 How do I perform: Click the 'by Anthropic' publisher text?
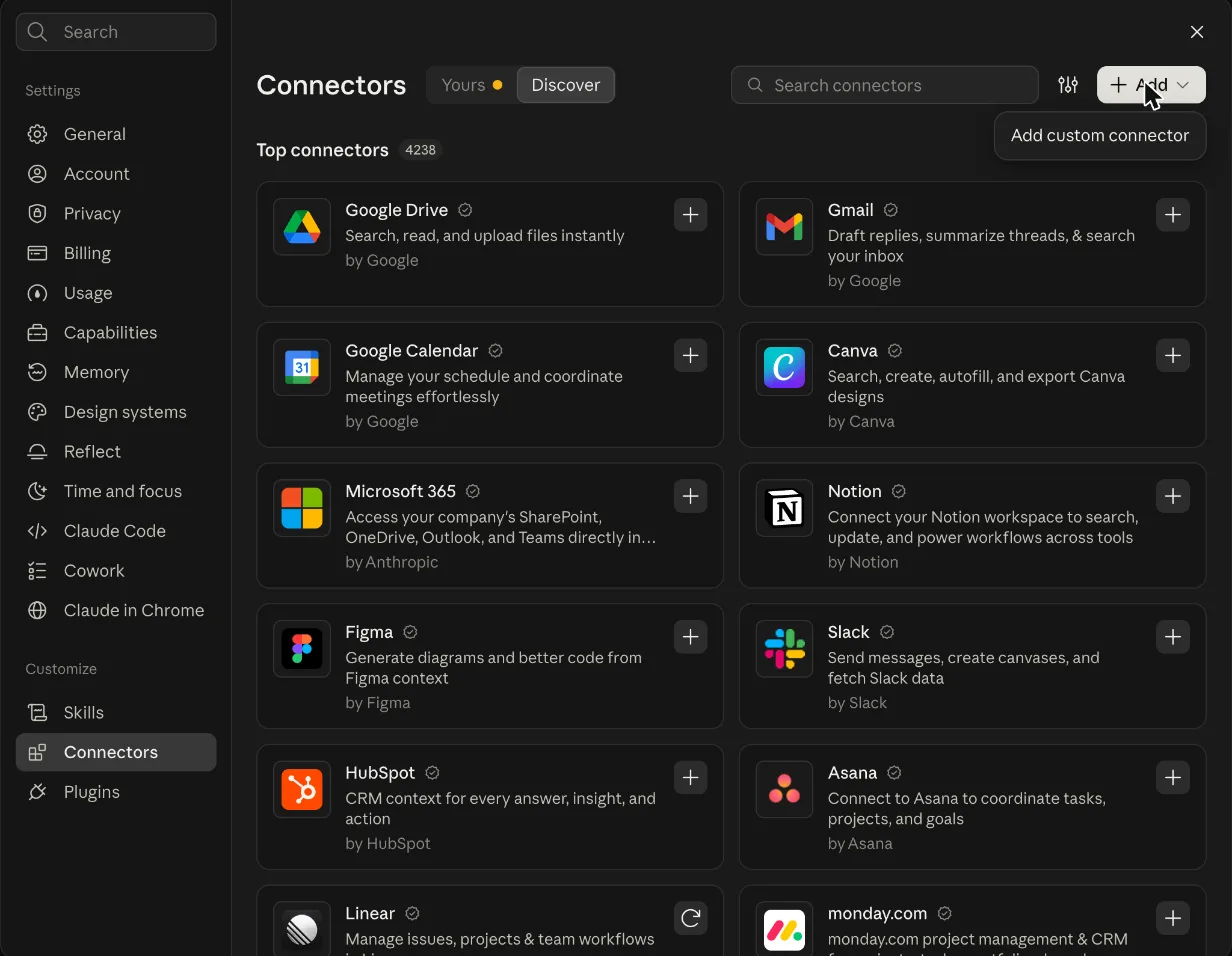click(x=392, y=562)
